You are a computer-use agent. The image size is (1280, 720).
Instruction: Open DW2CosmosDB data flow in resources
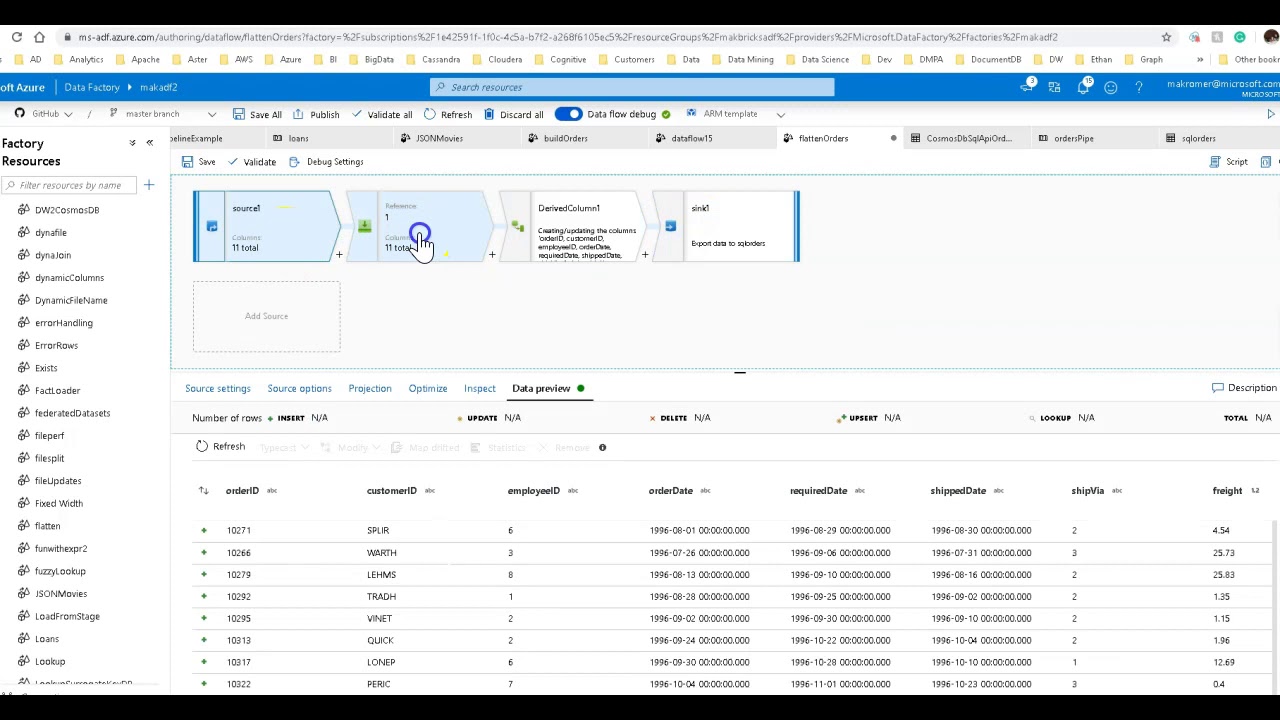[67, 210]
